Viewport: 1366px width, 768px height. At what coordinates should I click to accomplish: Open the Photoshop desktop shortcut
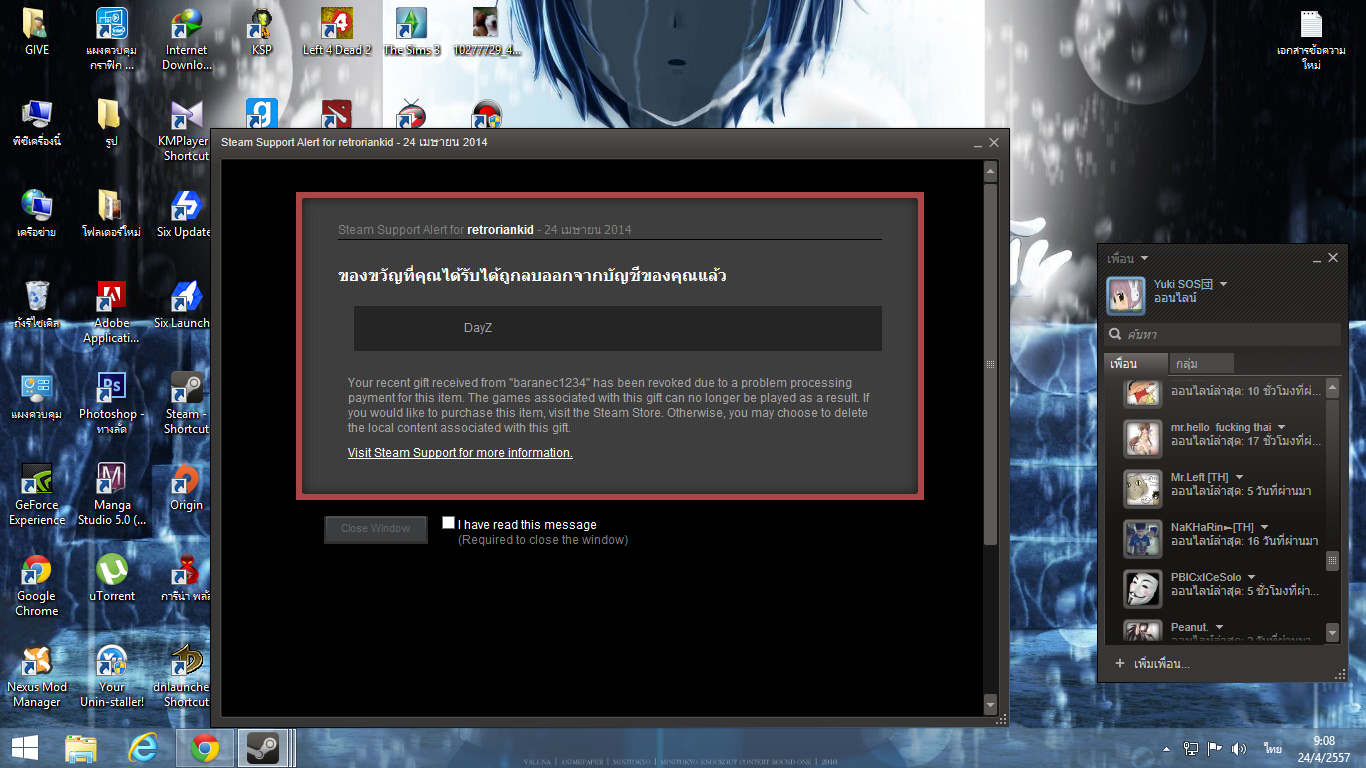pyautogui.click(x=111, y=403)
